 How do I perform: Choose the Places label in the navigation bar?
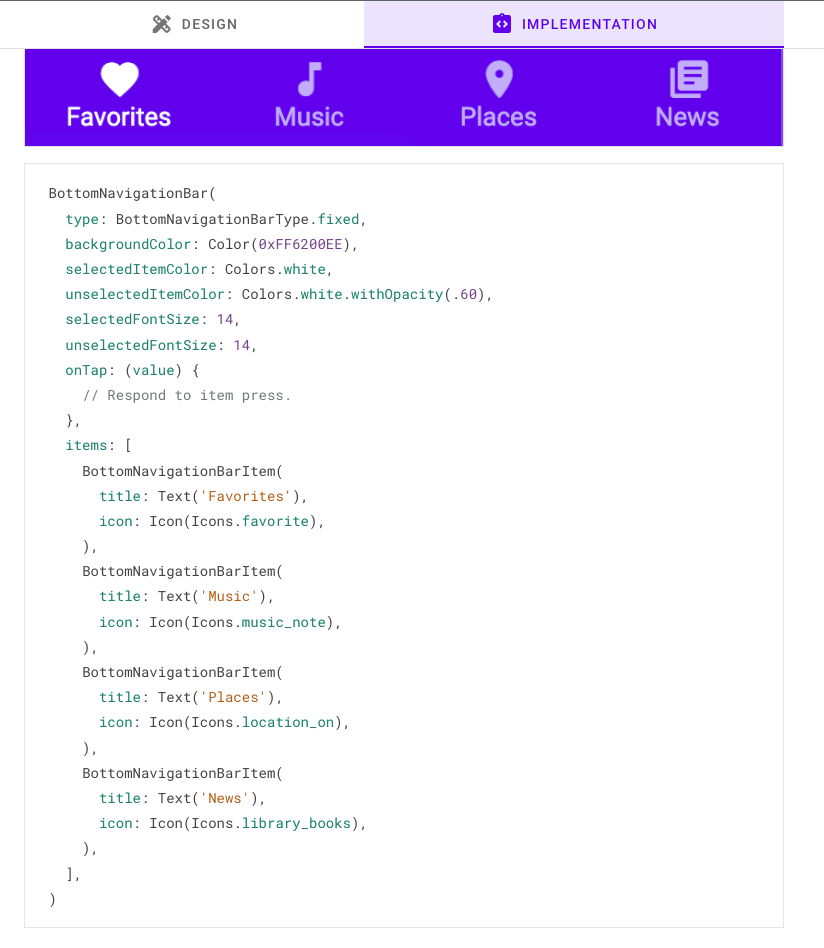(x=498, y=117)
